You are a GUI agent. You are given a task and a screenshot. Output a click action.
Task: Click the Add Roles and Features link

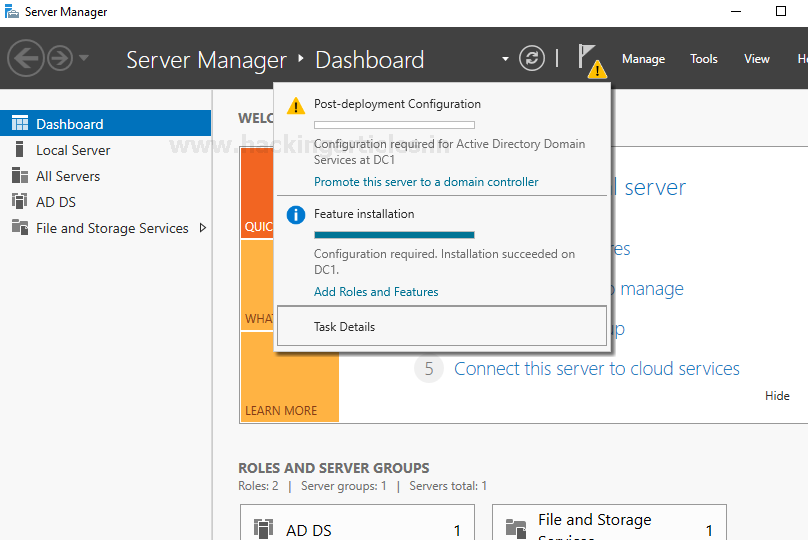[376, 292]
